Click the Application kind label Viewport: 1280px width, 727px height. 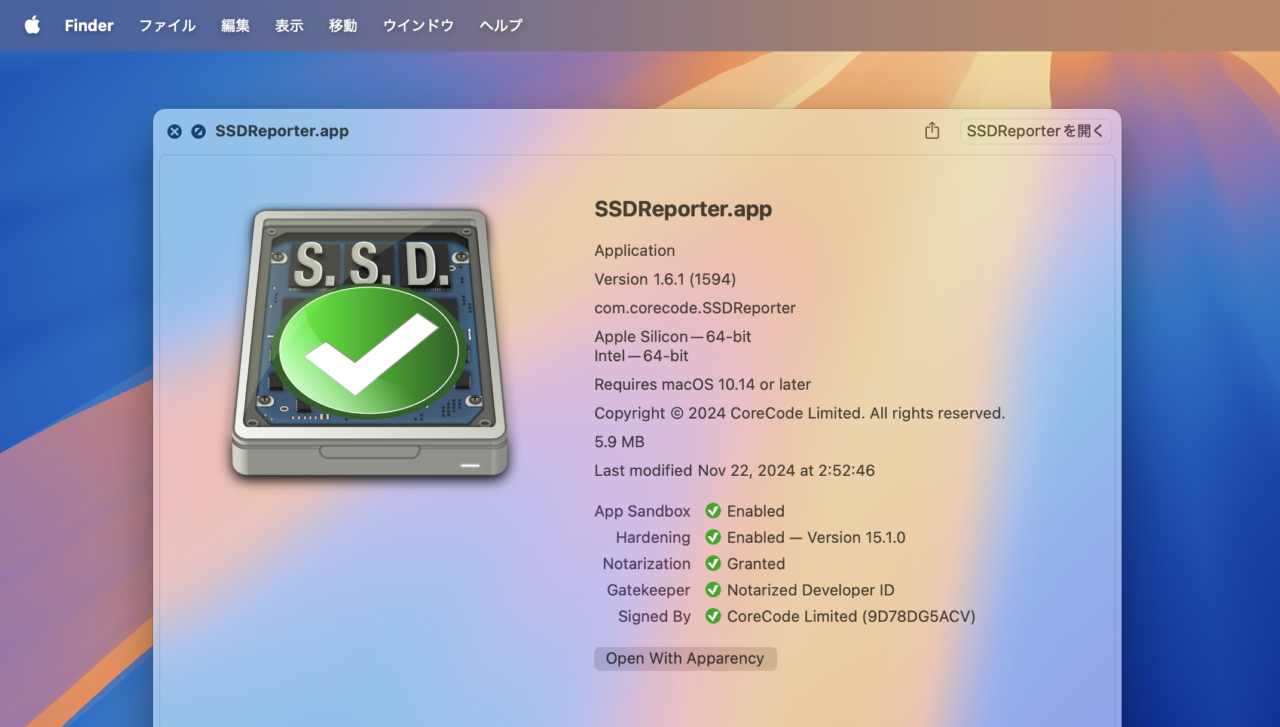click(x=635, y=251)
